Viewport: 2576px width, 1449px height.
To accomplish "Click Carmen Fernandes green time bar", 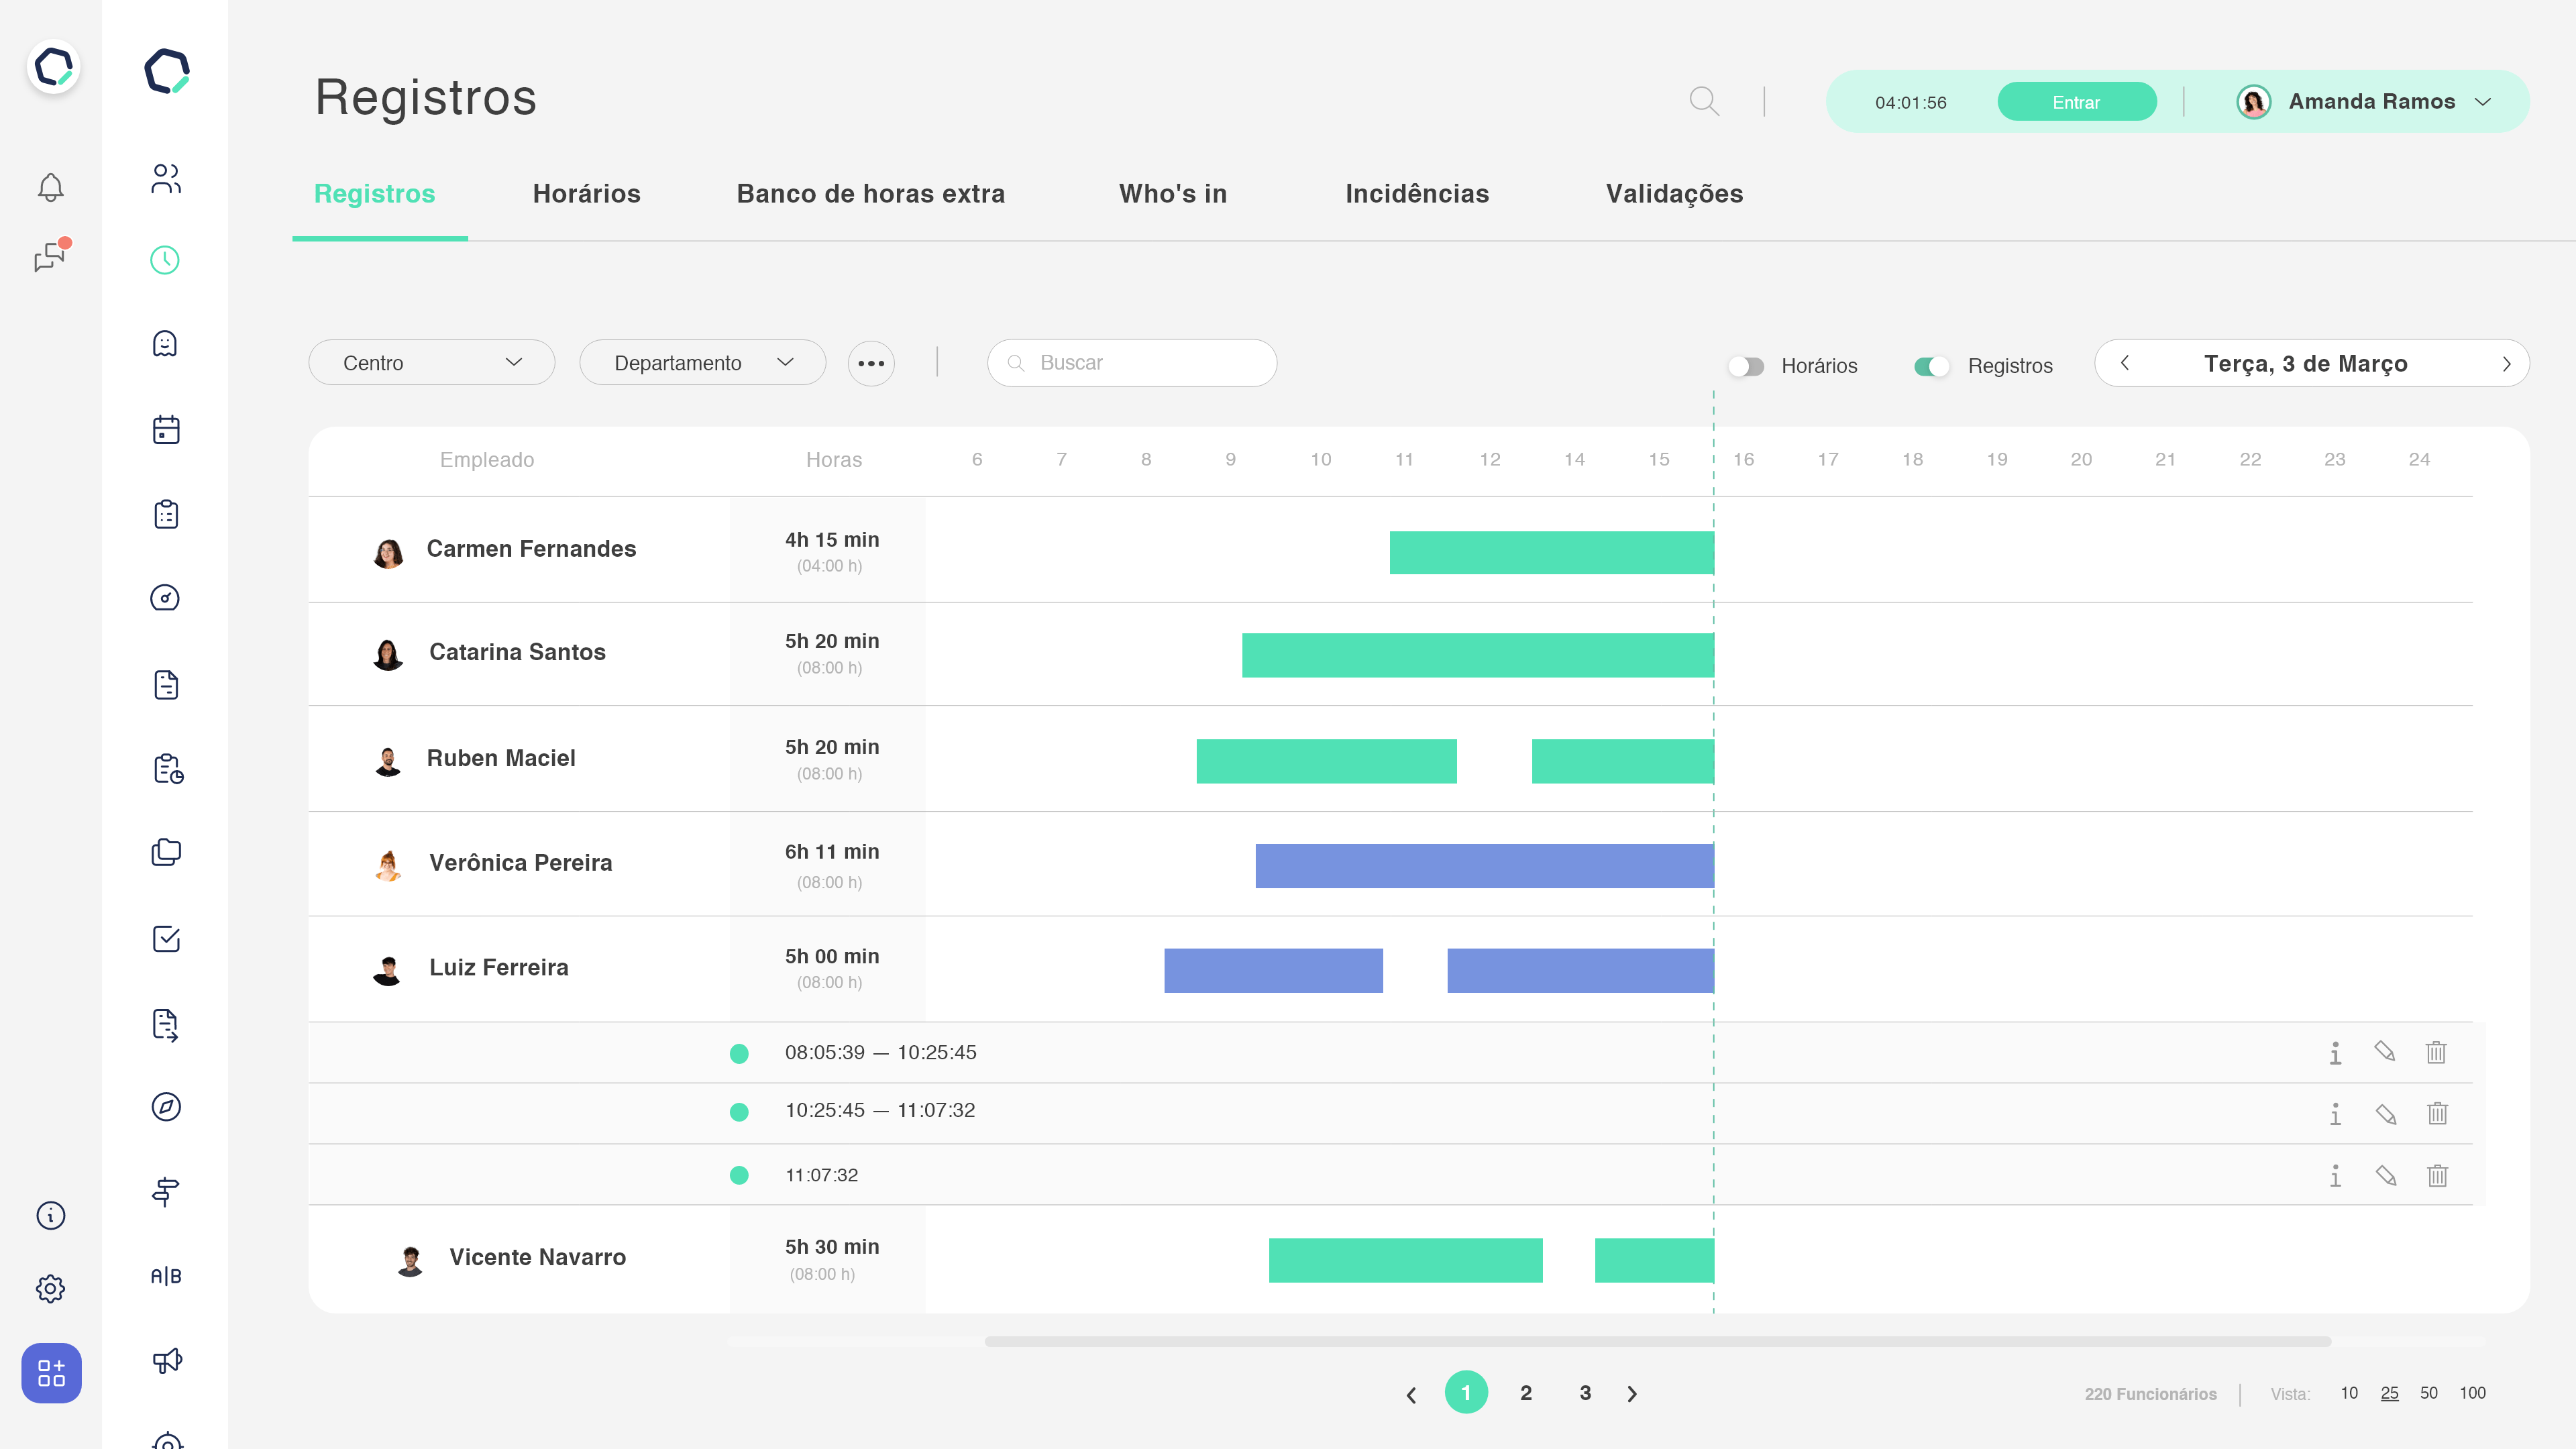I will pos(1551,552).
